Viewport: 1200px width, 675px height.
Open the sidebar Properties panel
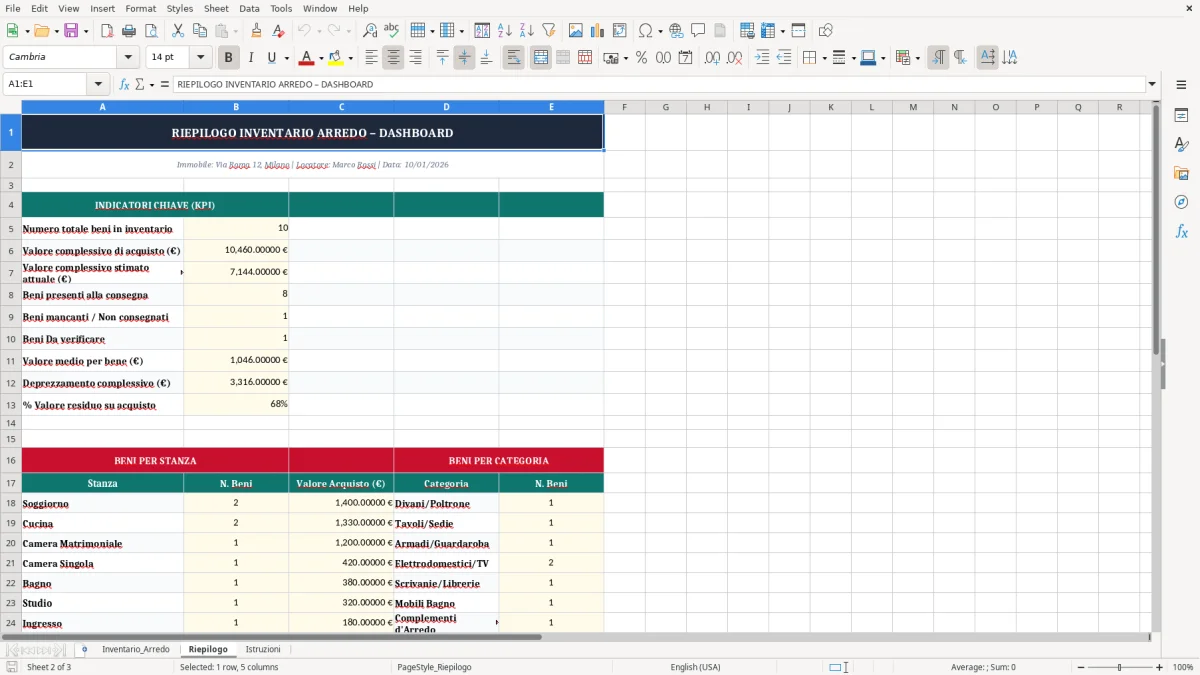point(1181,116)
